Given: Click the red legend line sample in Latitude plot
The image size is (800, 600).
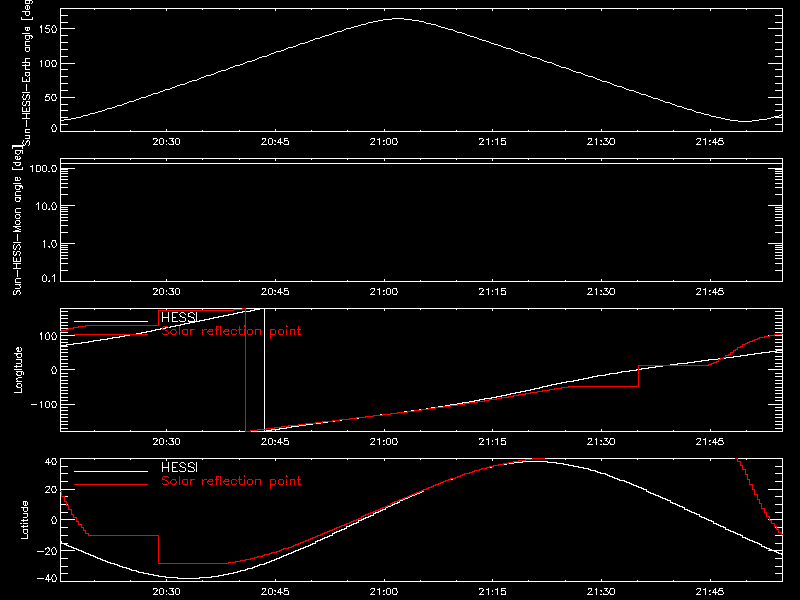Looking at the screenshot, I should [111, 485].
